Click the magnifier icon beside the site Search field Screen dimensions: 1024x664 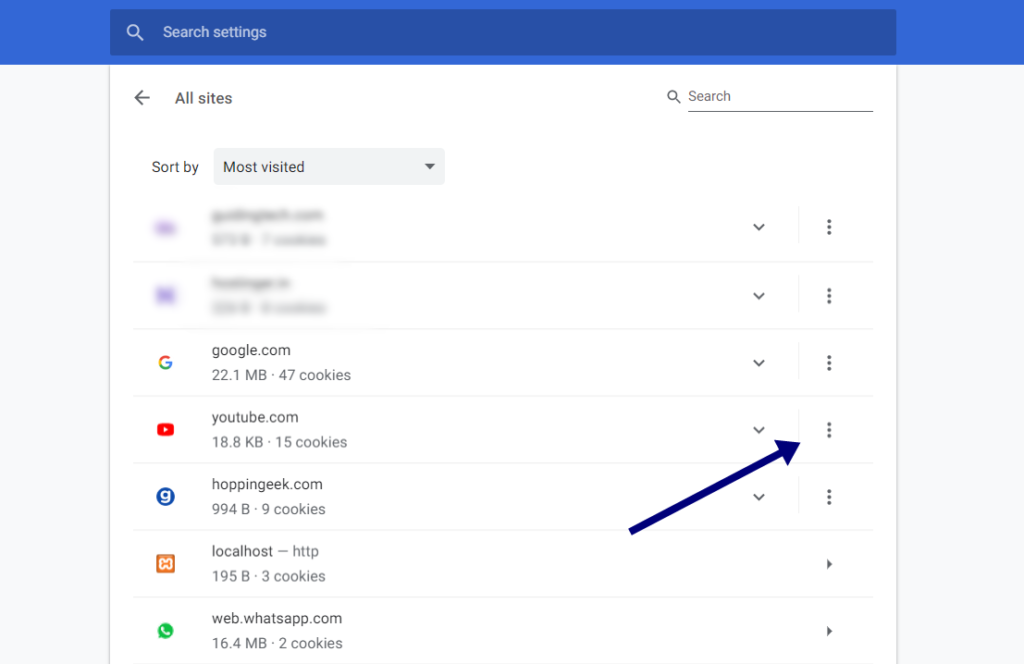[673, 96]
